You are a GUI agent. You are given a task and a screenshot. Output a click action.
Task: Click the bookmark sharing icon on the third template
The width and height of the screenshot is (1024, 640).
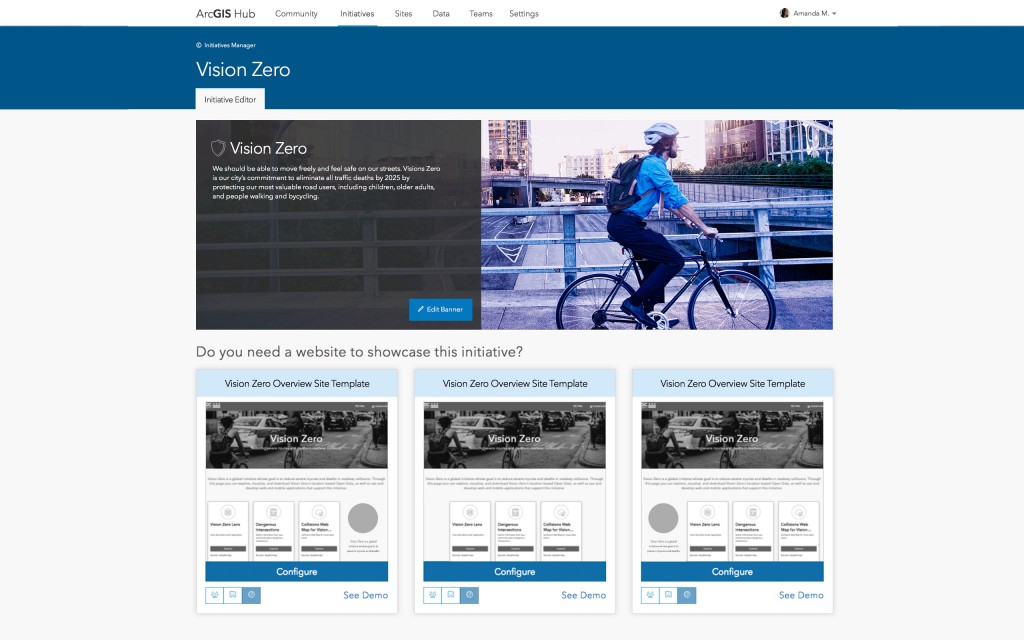pos(668,594)
